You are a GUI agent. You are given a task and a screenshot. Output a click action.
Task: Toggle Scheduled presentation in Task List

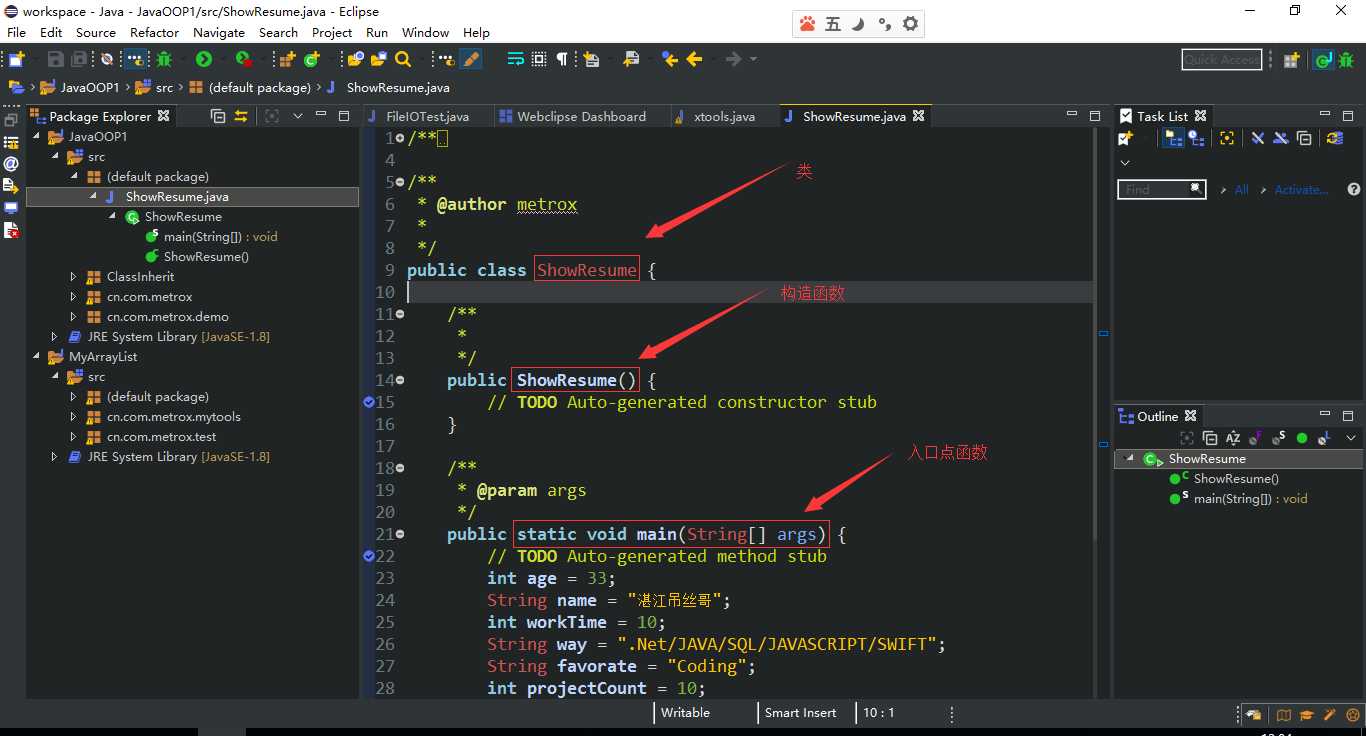(1196, 138)
